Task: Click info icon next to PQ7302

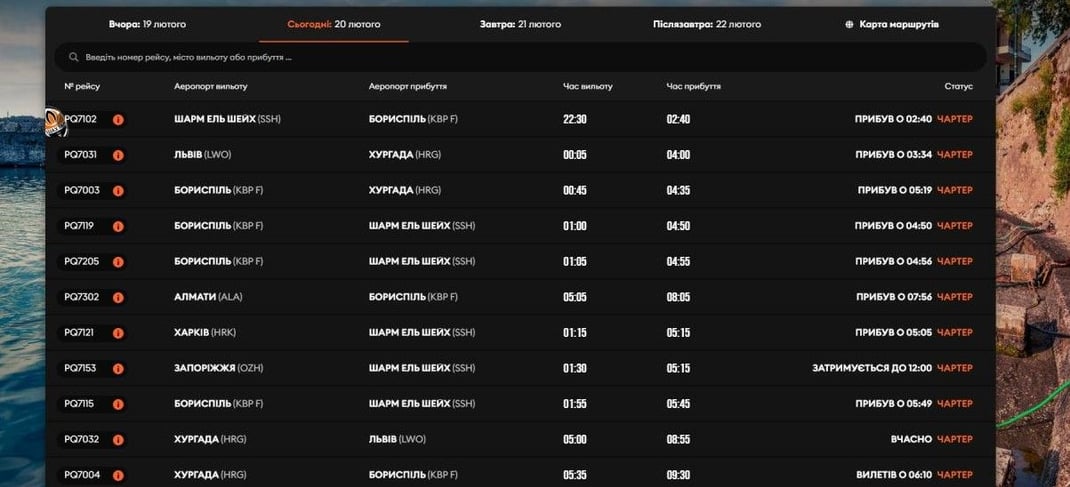Action: [x=118, y=297]
